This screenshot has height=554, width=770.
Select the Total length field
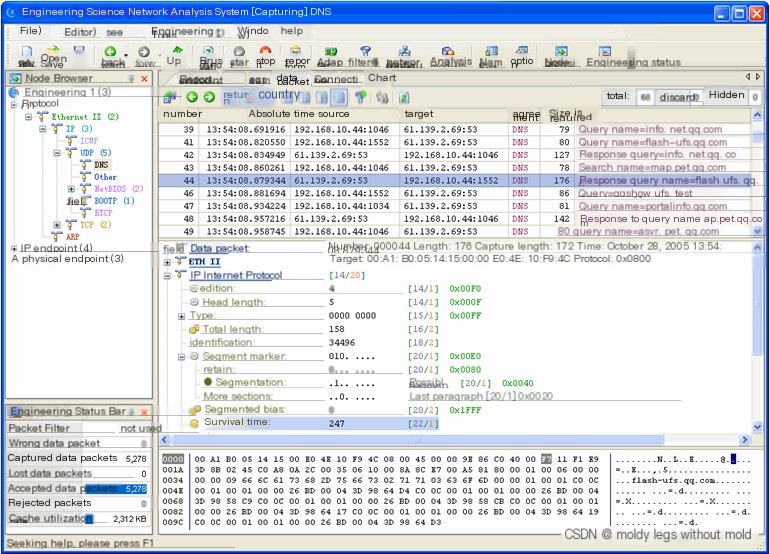click(233, 330)
